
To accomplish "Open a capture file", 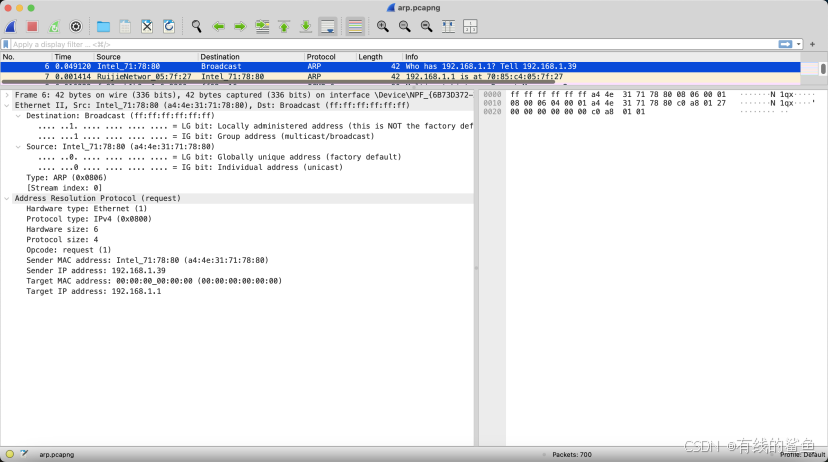I will coord(104,26).
